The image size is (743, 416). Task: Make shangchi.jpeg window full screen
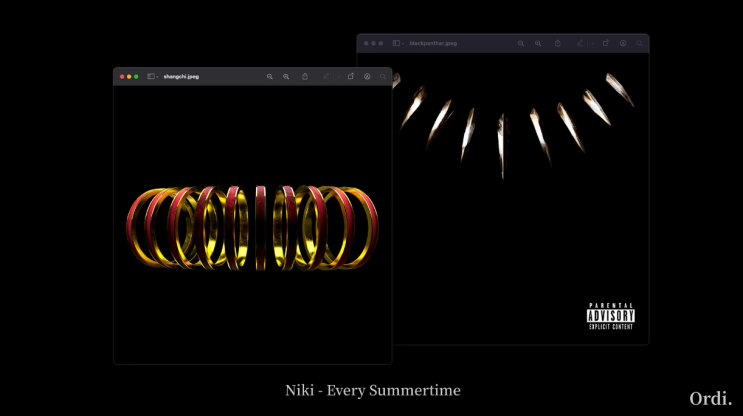click(x=136, y=76)
